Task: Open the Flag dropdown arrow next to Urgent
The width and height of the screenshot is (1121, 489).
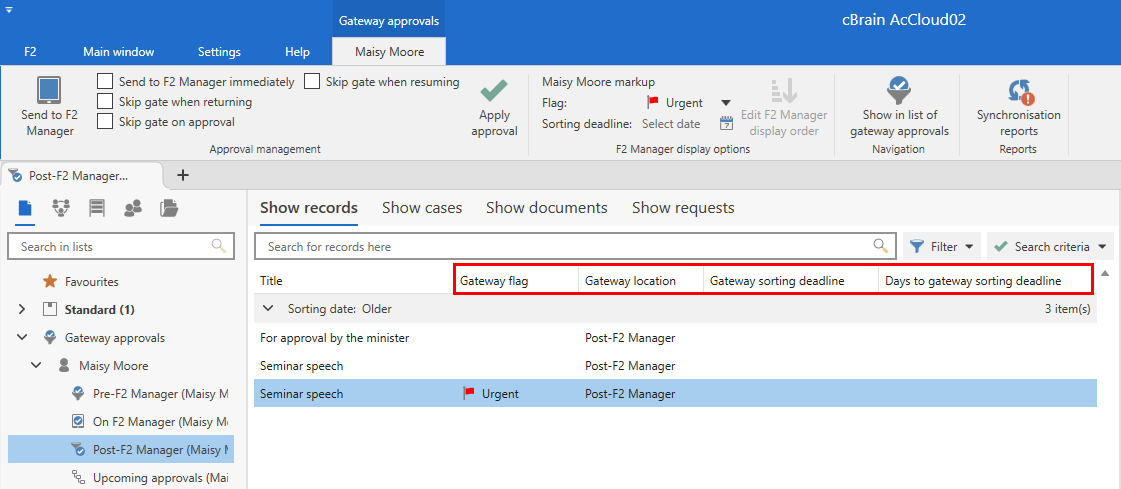Action: pos(726,103)
